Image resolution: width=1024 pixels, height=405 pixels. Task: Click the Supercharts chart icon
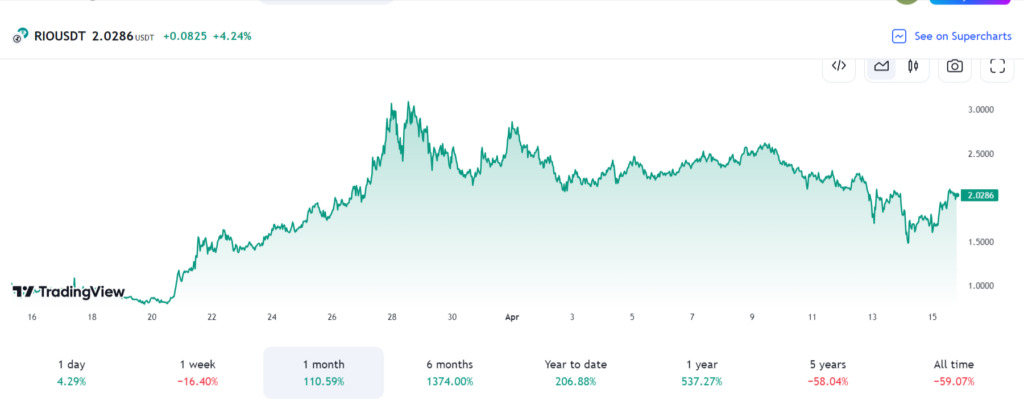click(x=899, y=36)
